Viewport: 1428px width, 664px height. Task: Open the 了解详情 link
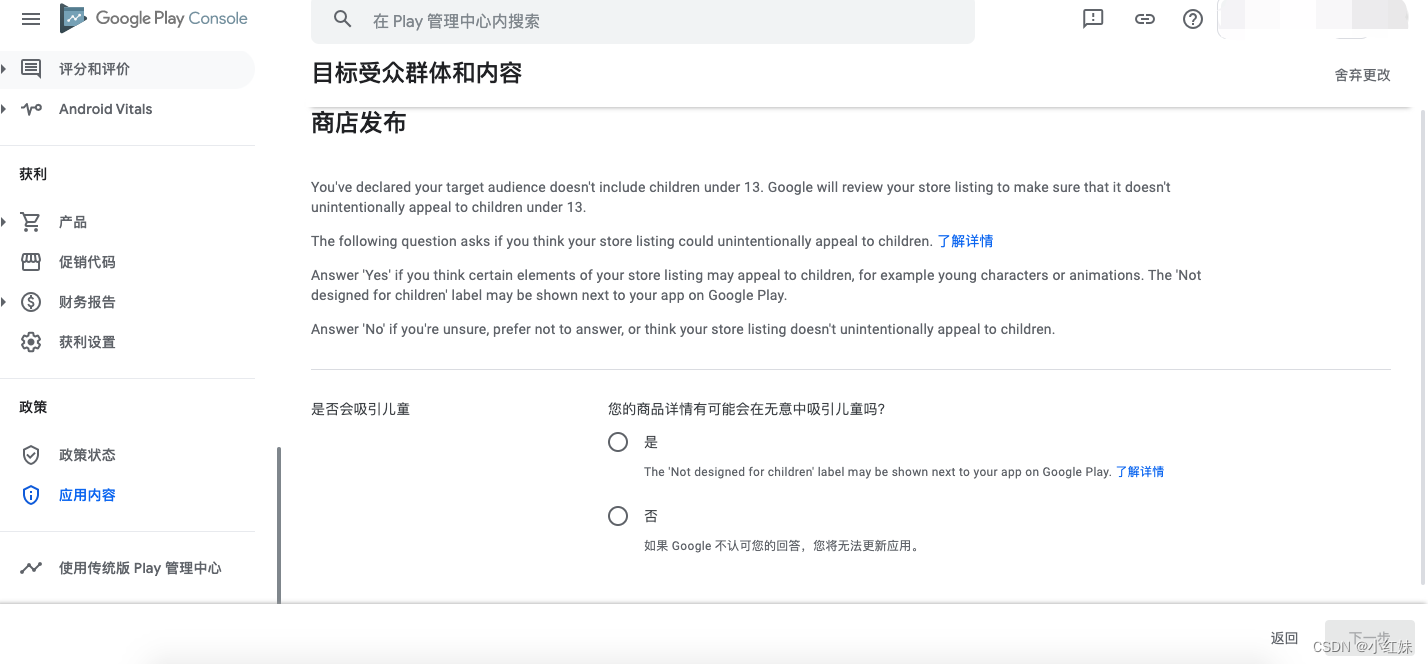tap(964, 240)
